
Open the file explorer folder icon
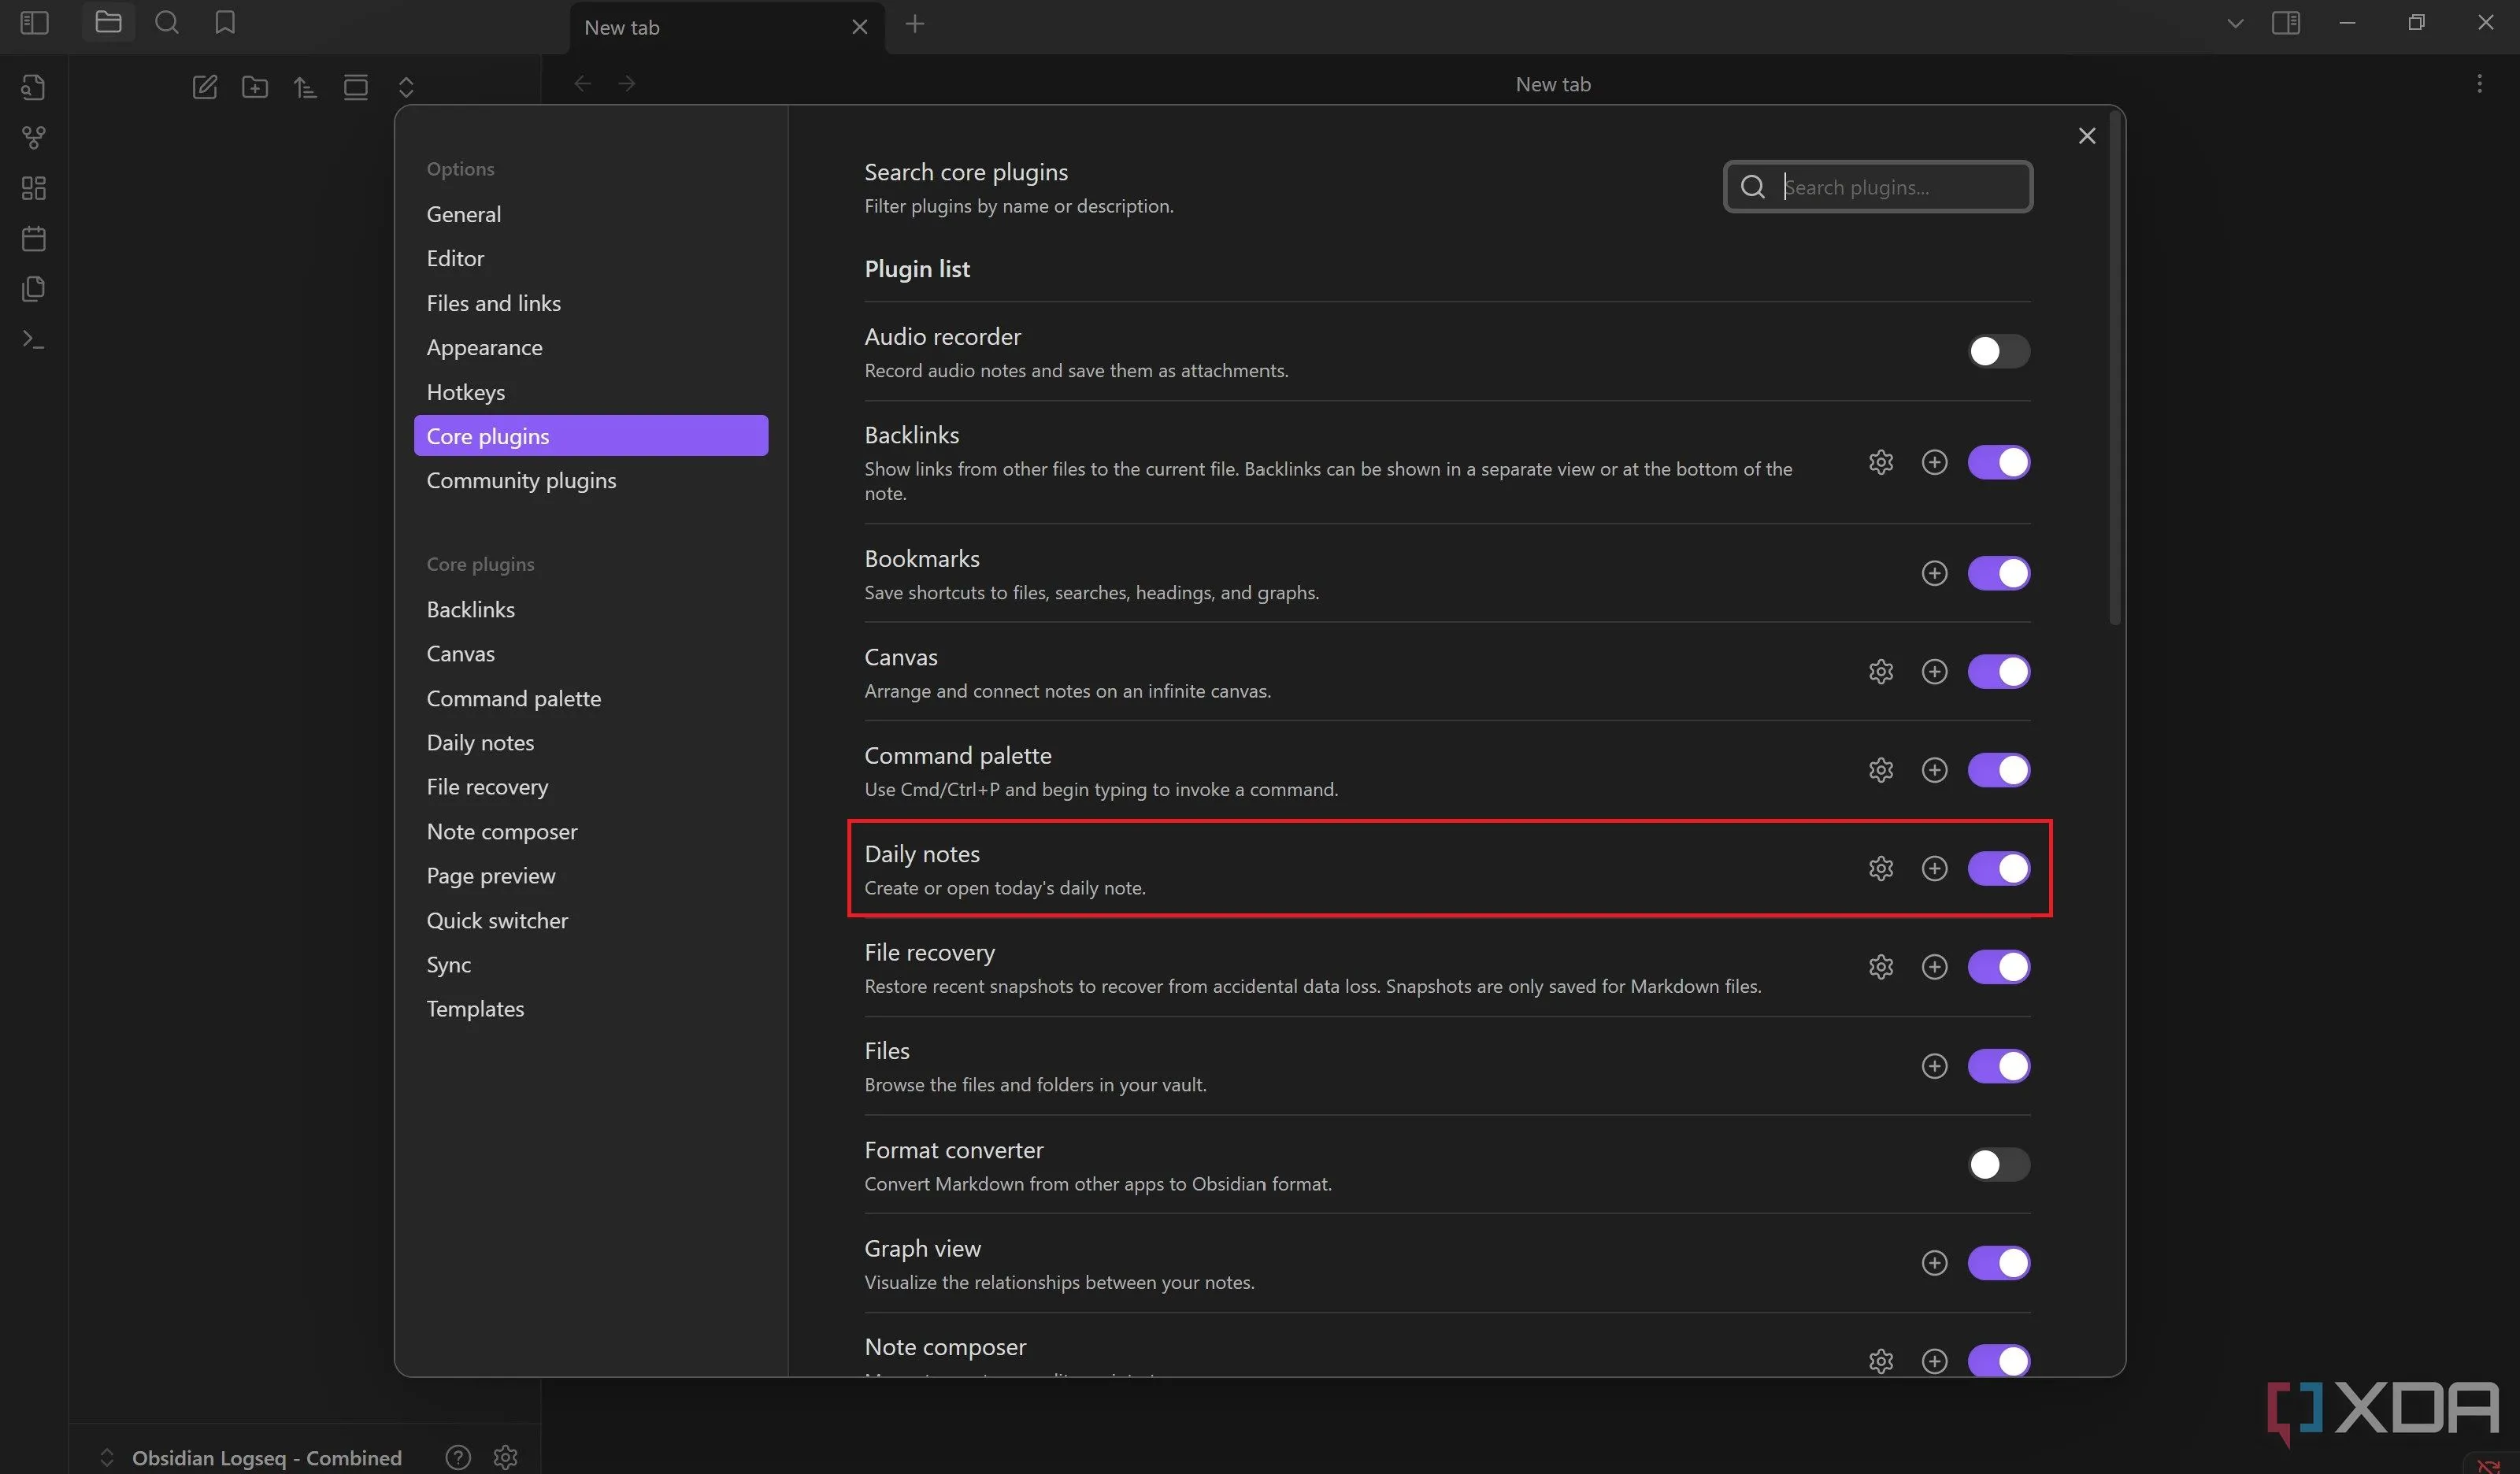pyautogui.click(x=108, y=22)
